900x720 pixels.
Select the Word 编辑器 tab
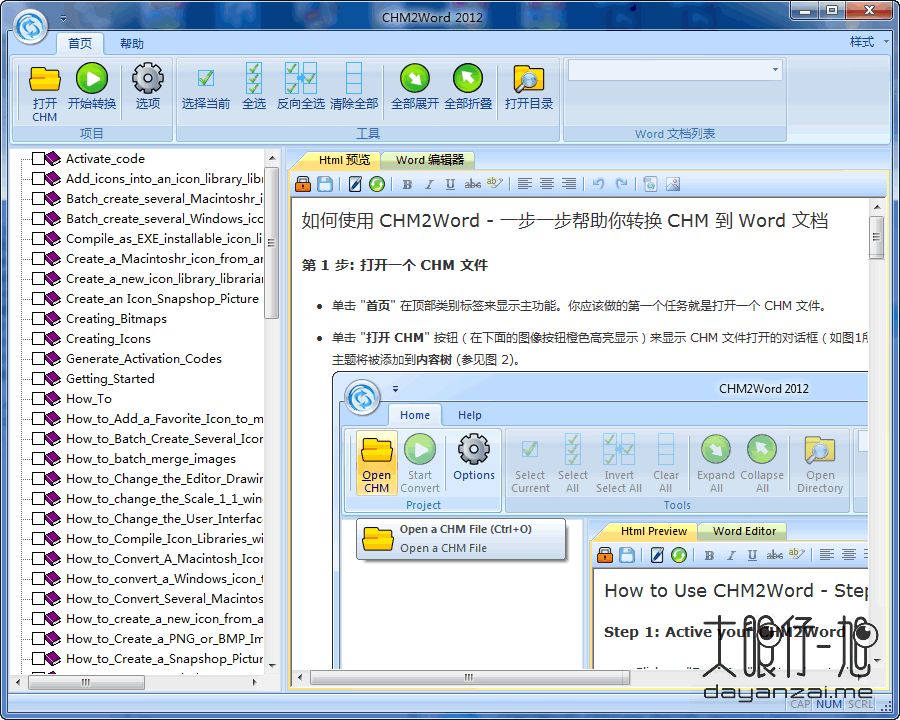(x=429, y=160)
